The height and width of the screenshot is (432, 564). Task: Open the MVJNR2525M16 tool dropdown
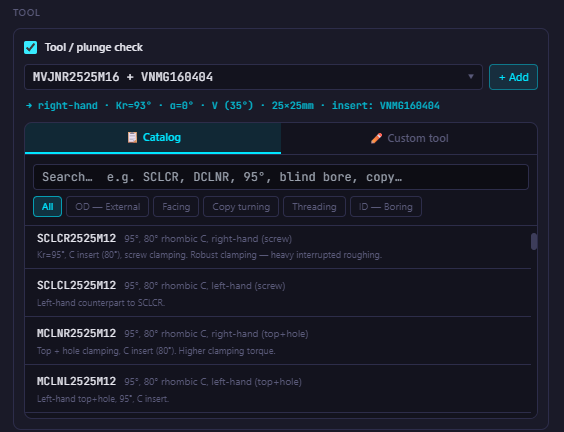pyautogui.click(x=253, y=77)
